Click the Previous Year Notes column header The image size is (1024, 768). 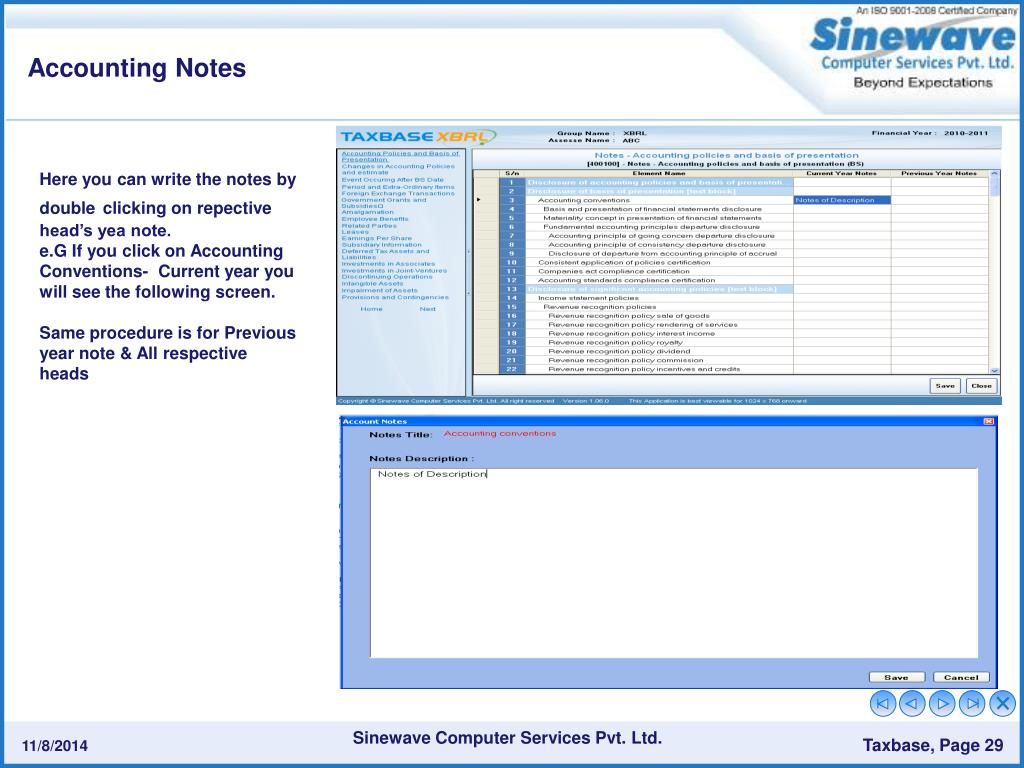(x=939, y=173)
